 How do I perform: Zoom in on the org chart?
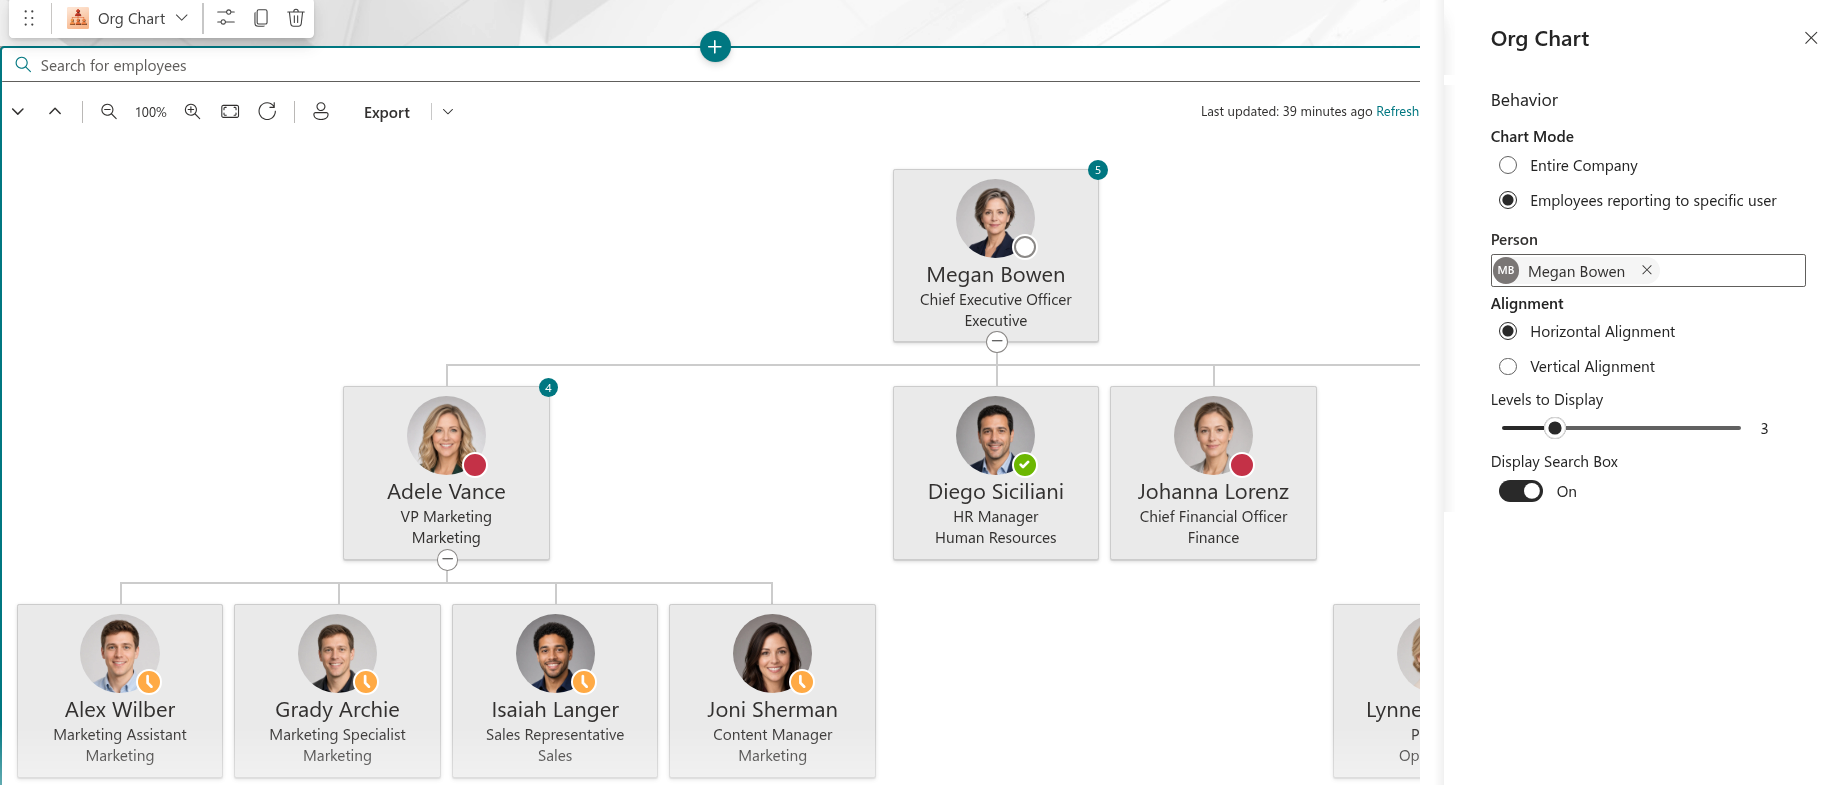pos(193,112)
